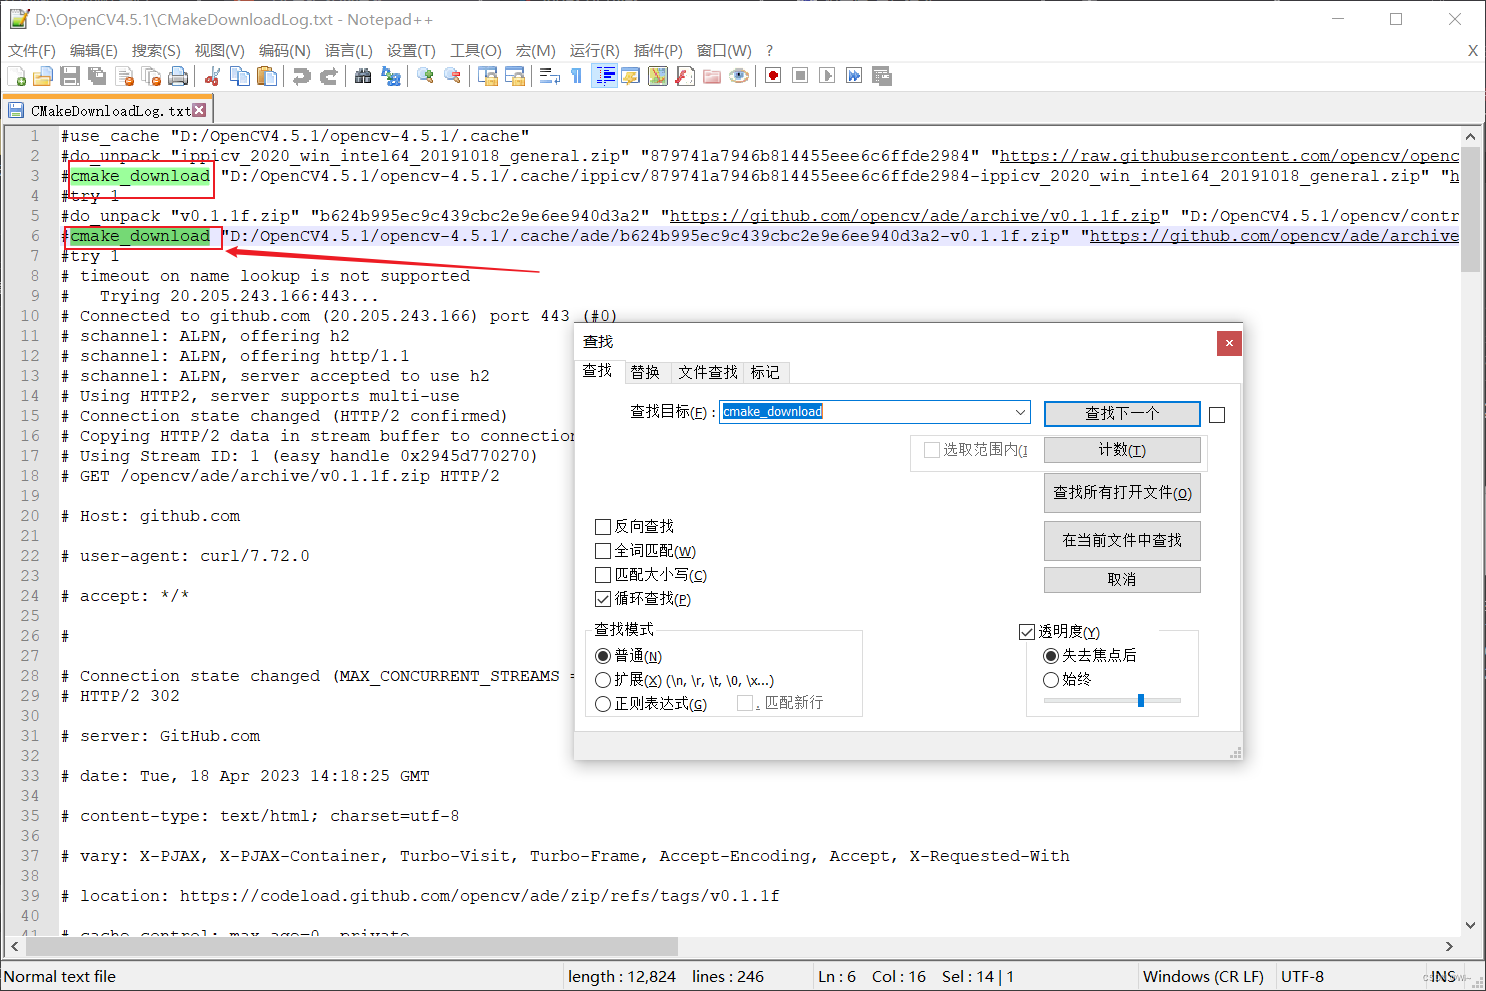Click the Zoom Out magnifier icon

(x=452, y=76)
